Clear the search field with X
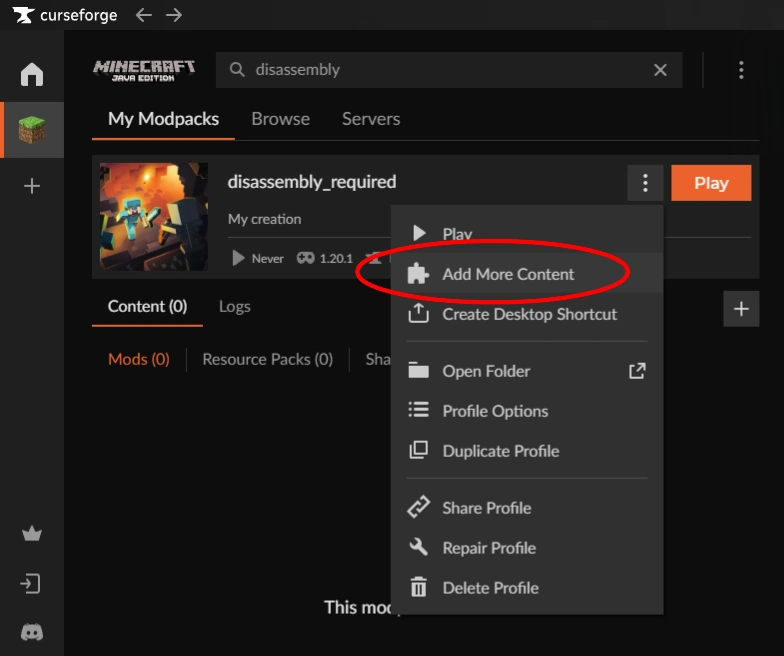The width and height of the screenshot is (784, 656). (660, 70)
